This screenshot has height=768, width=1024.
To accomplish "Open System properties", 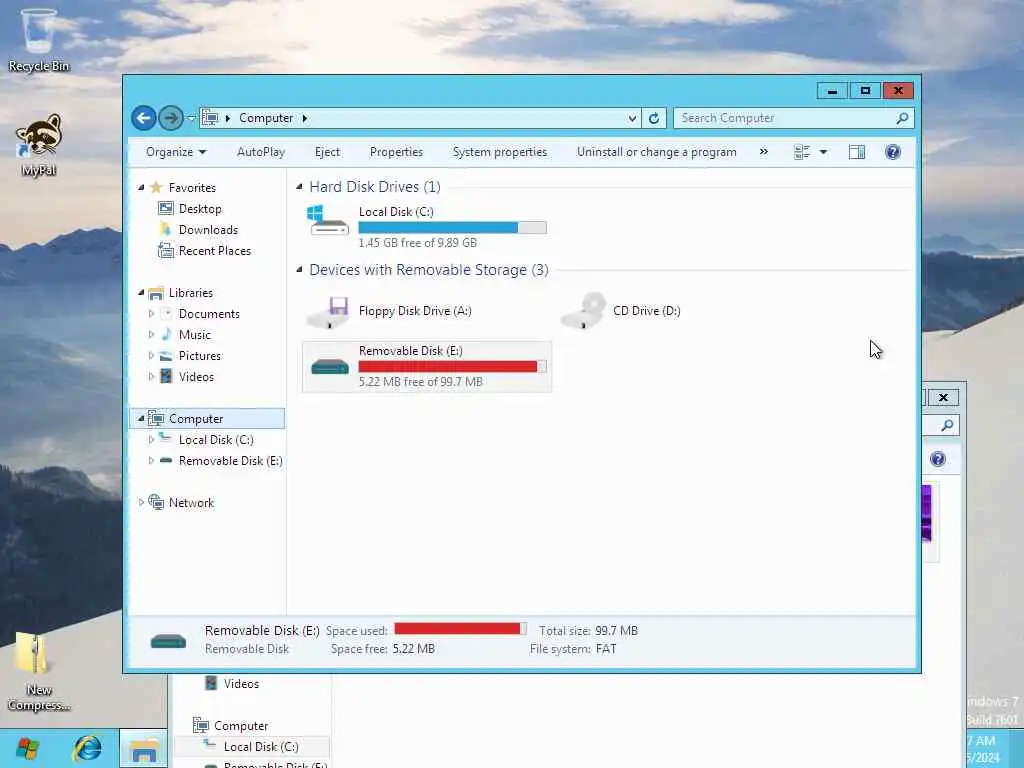I will (x=500, y=152).
